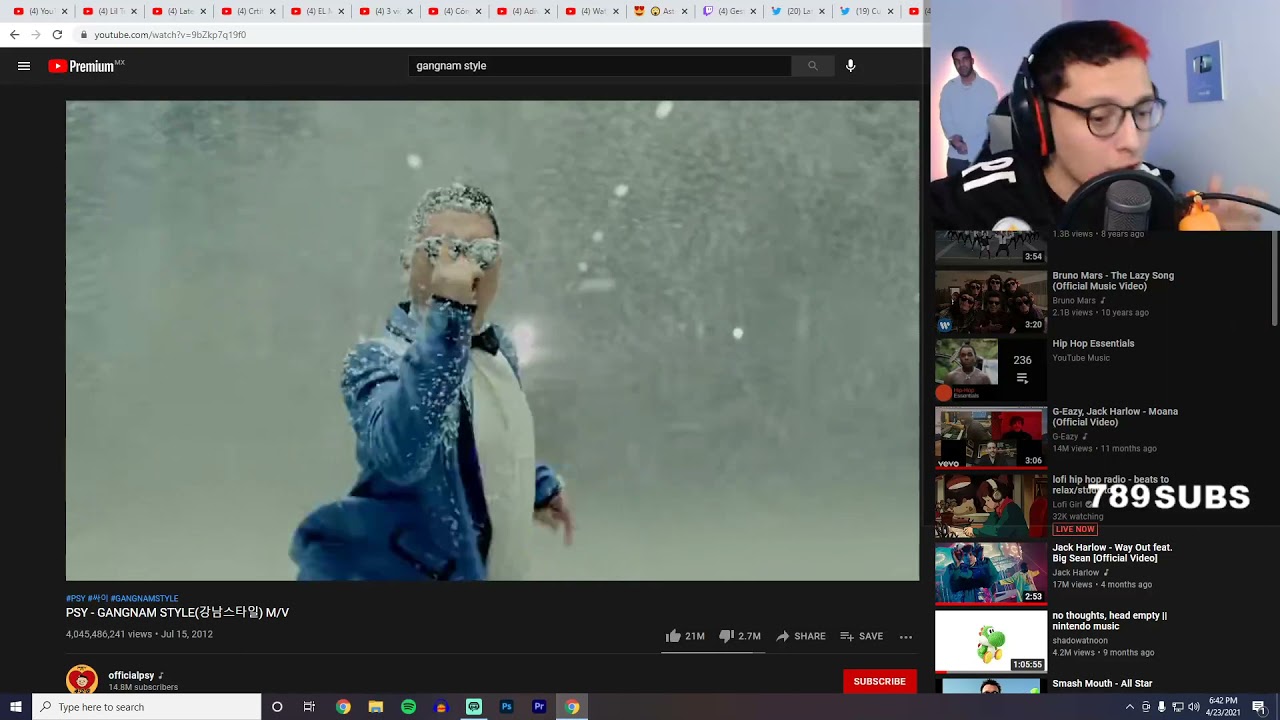This screenshot has height=720, width=1280.
Task: Show hidden system tray icons
Action: [1130, 707]
